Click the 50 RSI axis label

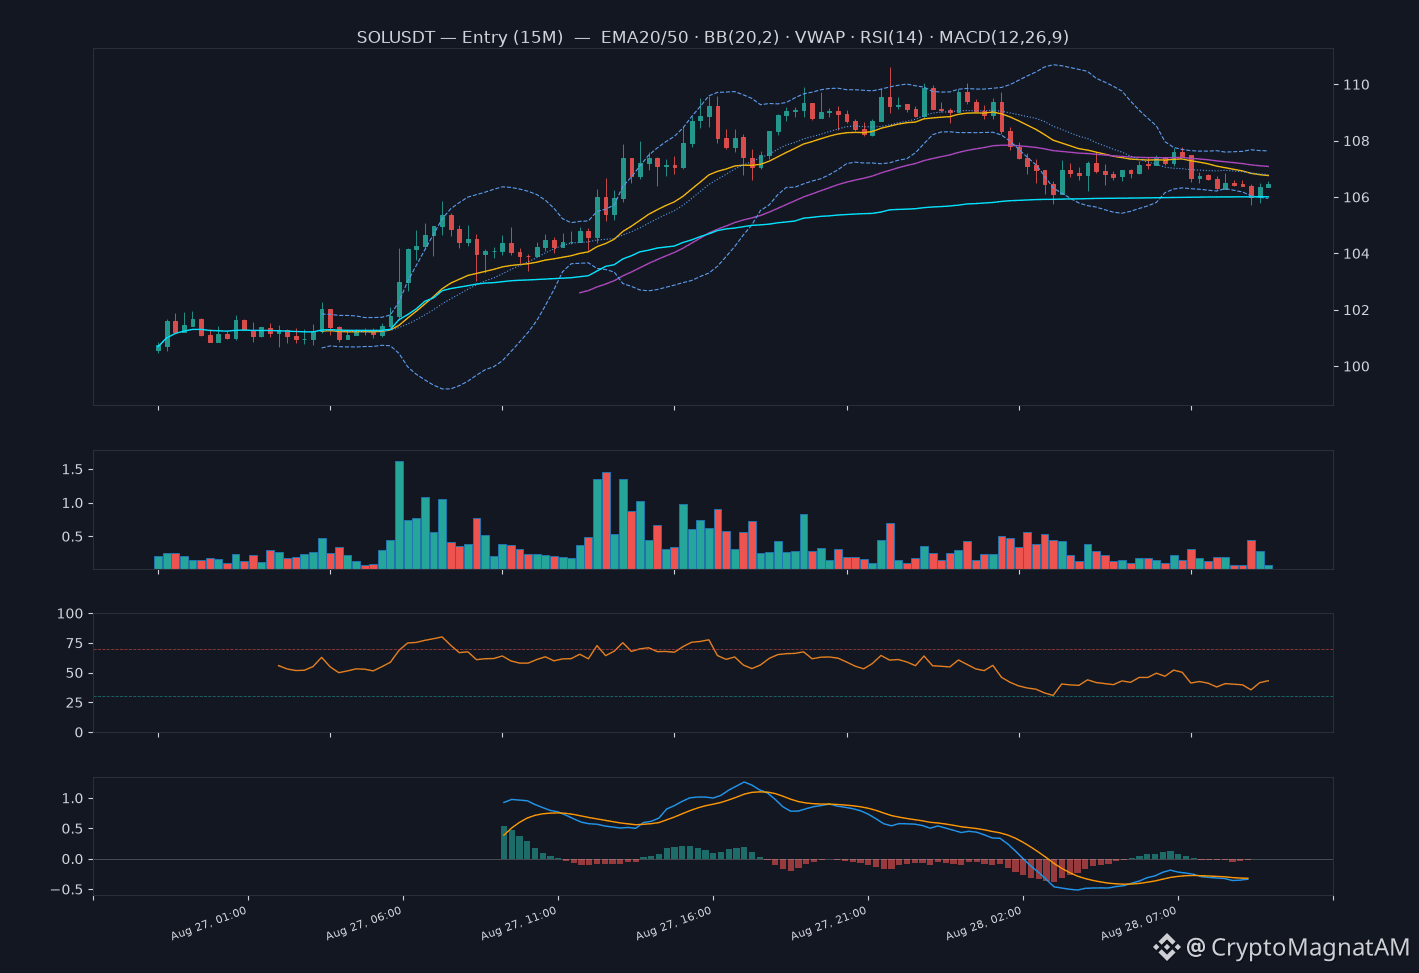pos(75,673)
